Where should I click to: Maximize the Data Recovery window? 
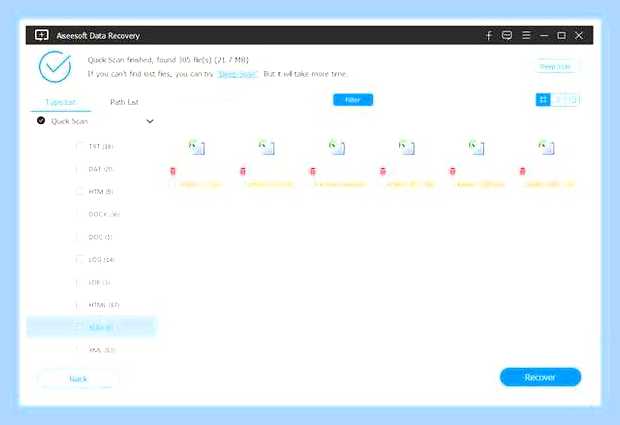561,36
